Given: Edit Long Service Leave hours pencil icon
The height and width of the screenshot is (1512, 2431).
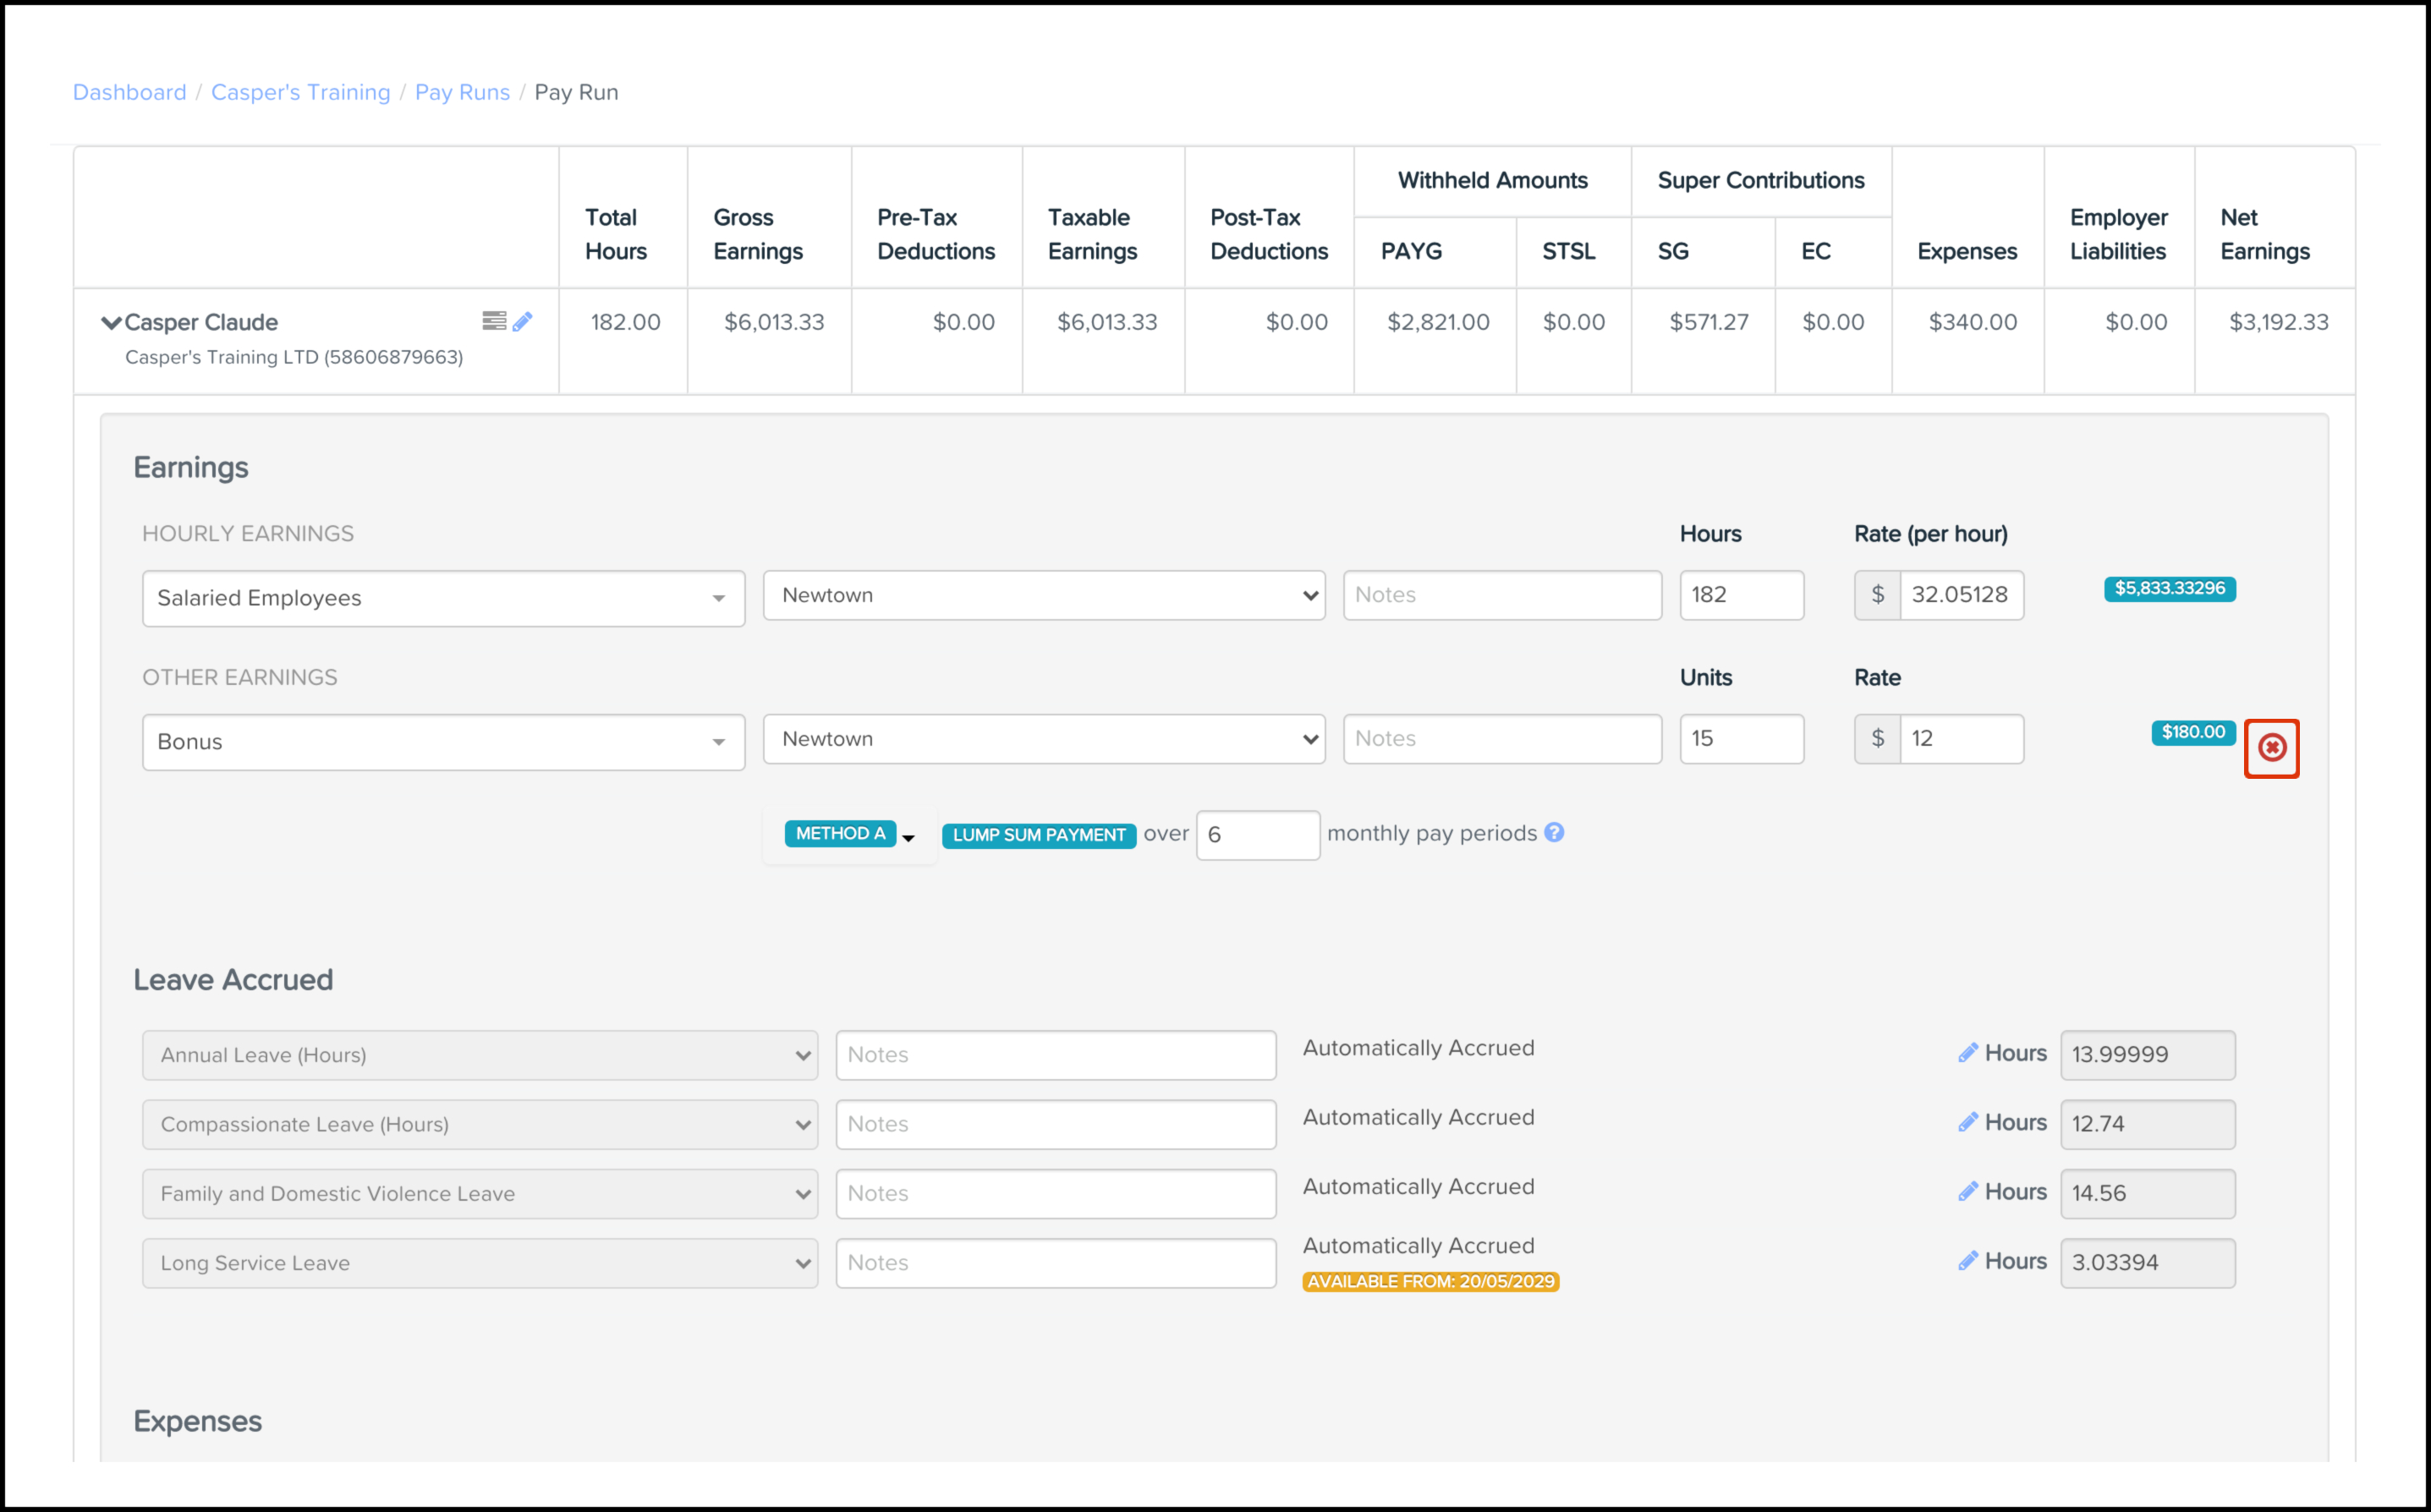Looking at the screenshot, I should [1967, 1260].
